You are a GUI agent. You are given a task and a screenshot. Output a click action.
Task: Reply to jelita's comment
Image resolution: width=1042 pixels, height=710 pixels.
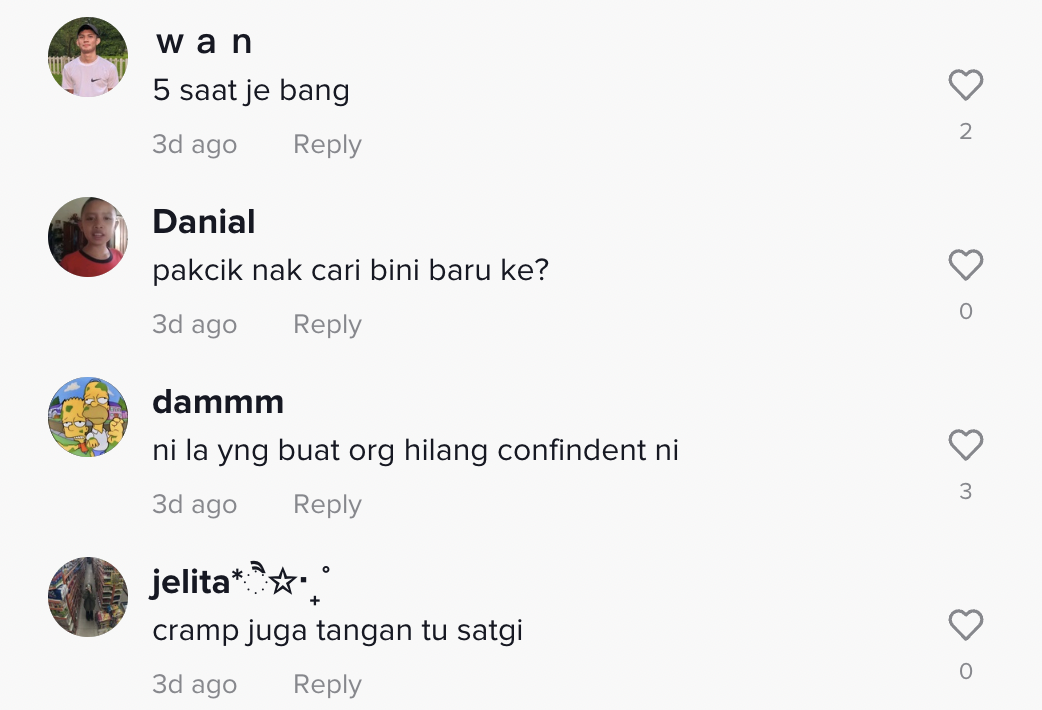point(327,685)
